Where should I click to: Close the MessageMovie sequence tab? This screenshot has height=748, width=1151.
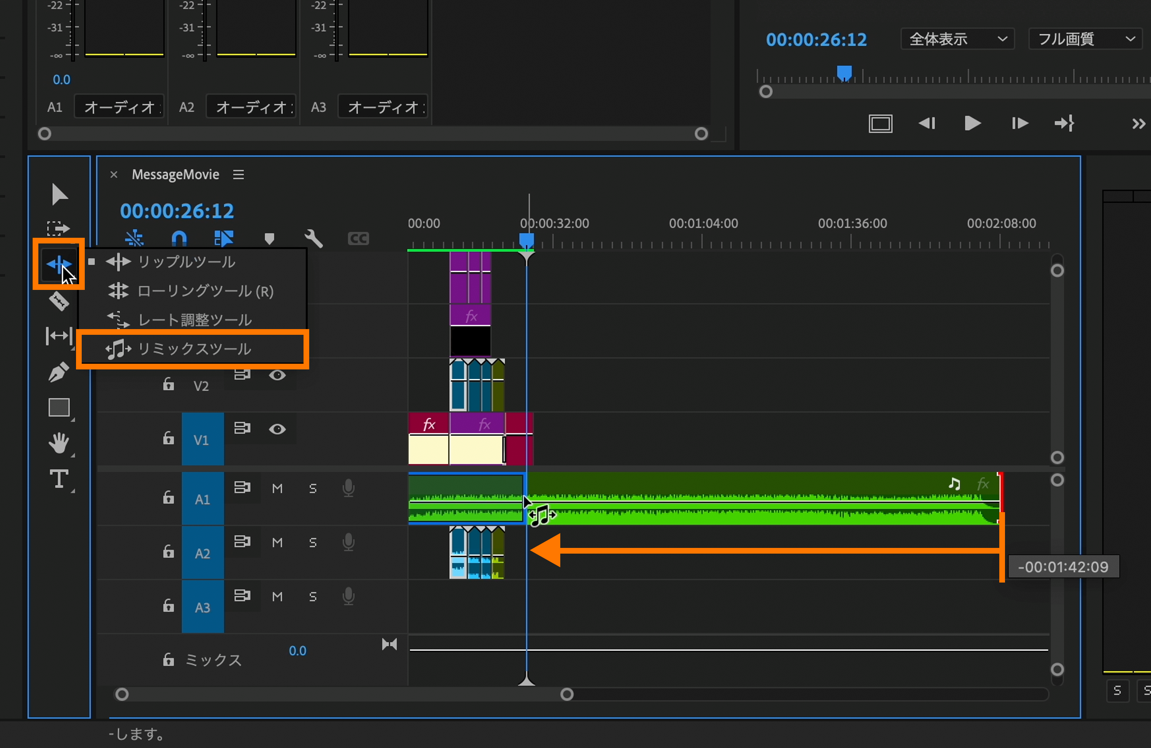click(x=114, y=175)
